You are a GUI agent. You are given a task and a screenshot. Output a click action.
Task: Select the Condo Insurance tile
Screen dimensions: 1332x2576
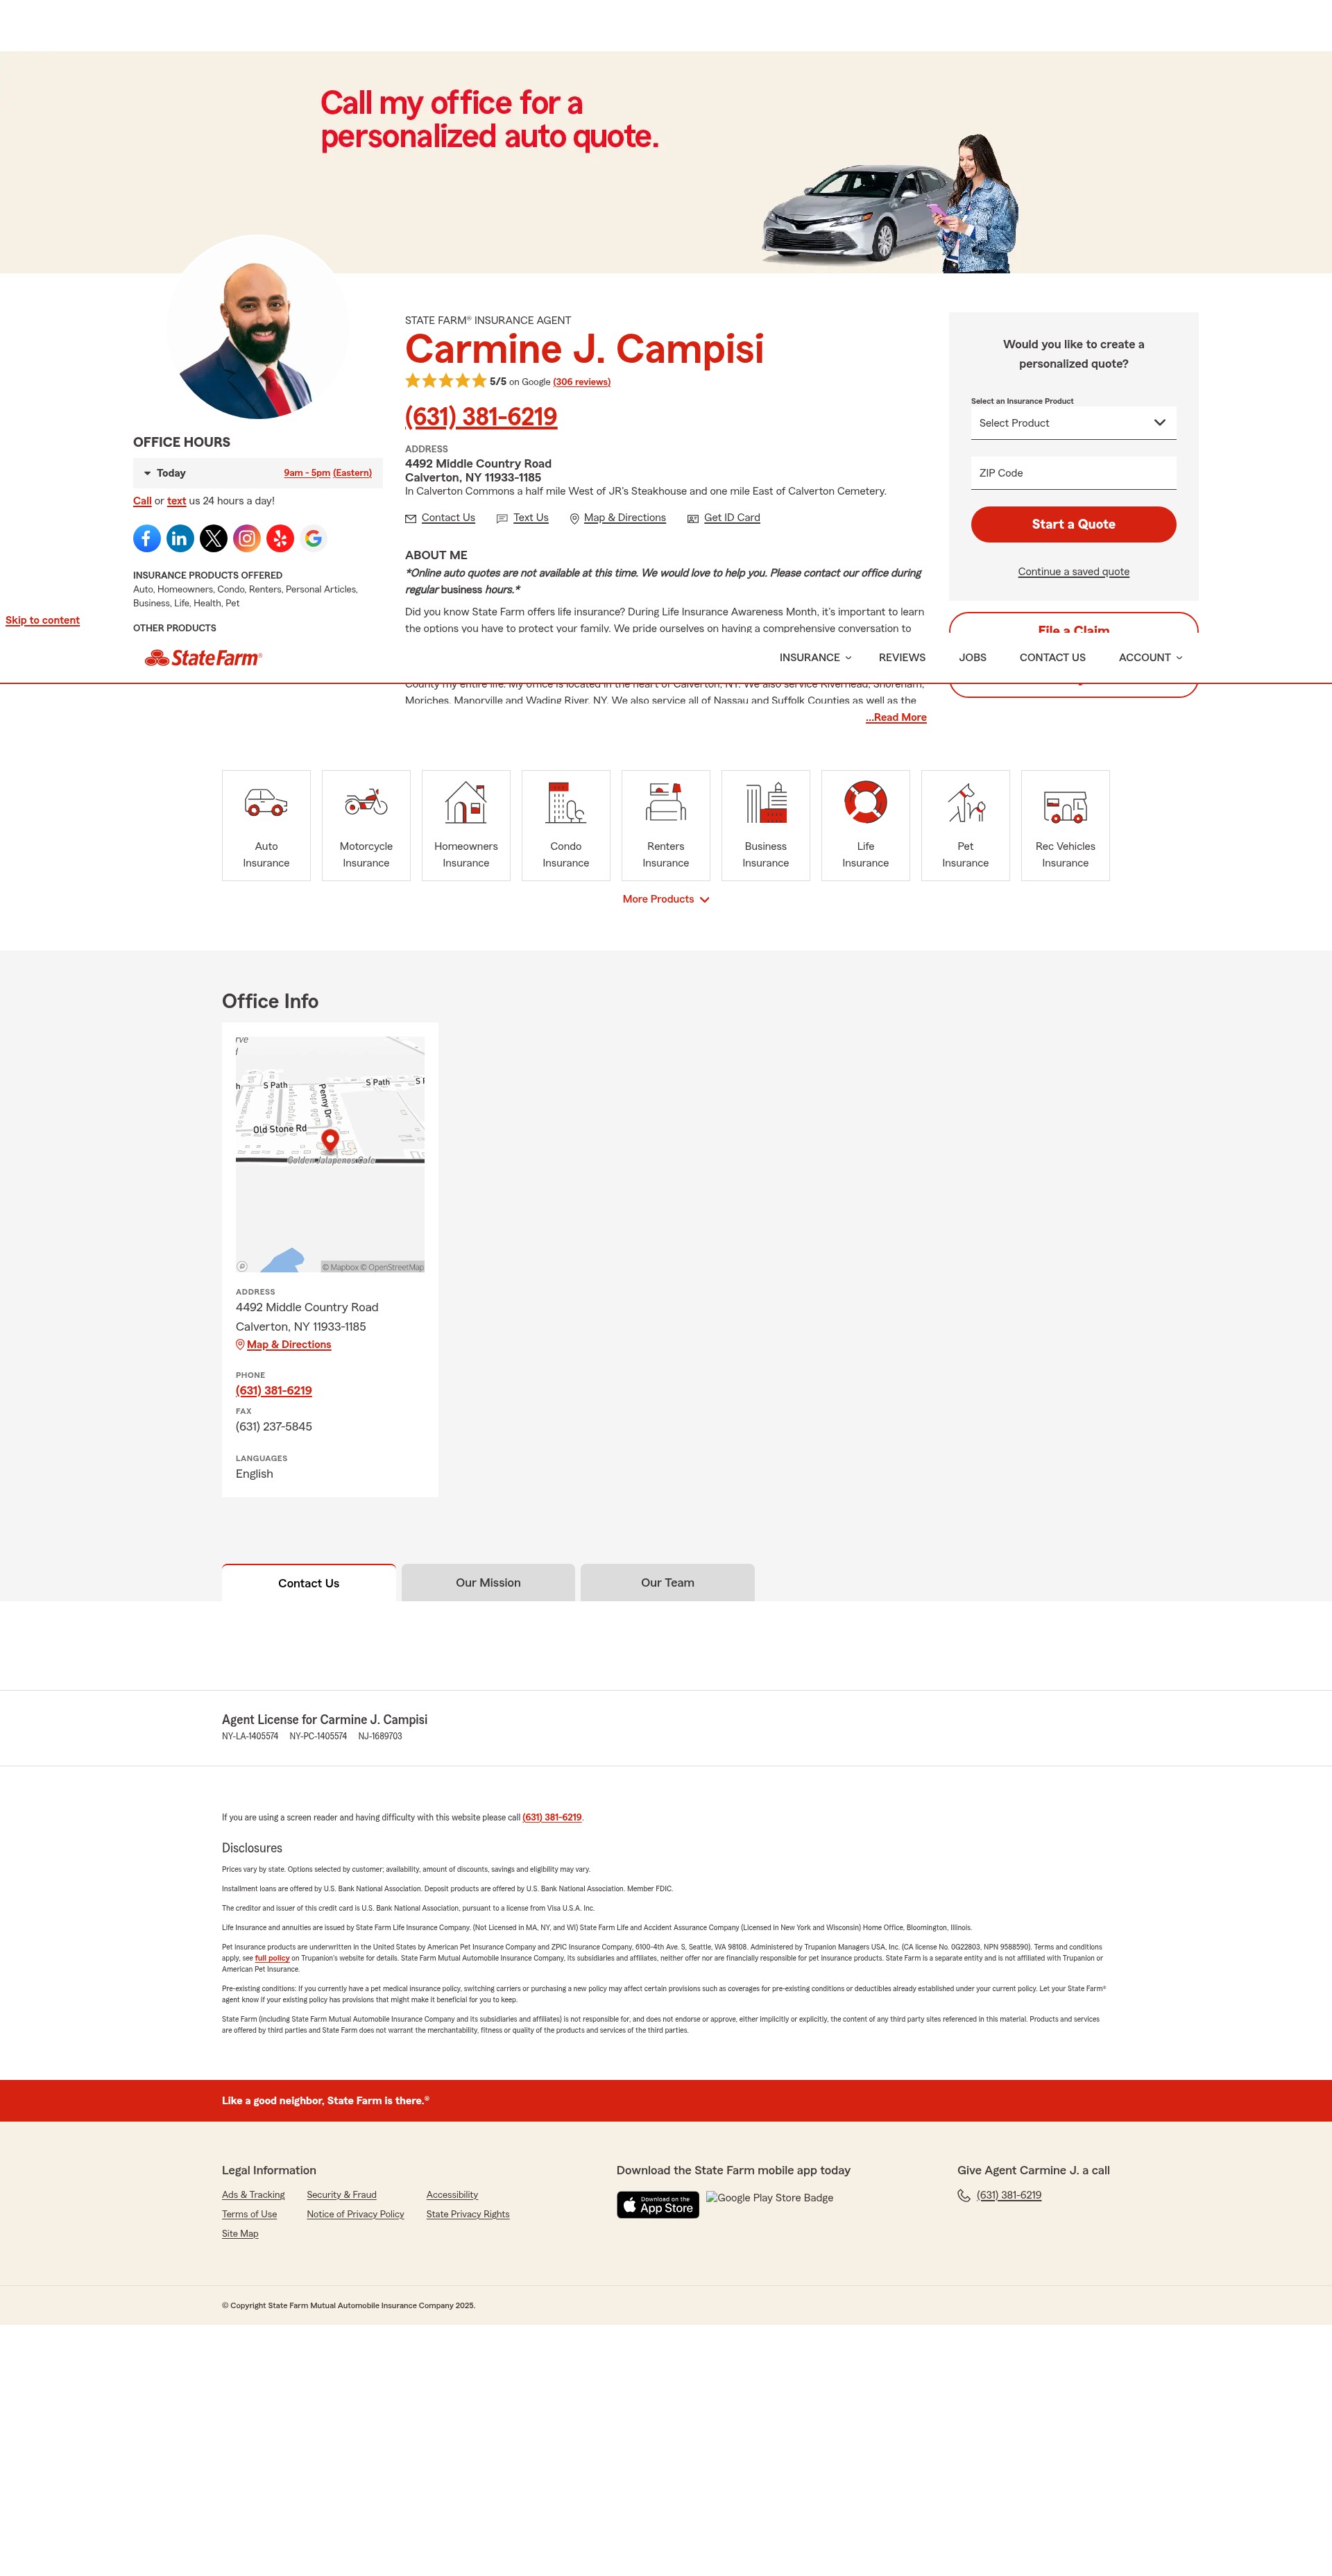[x=566, y=825]
